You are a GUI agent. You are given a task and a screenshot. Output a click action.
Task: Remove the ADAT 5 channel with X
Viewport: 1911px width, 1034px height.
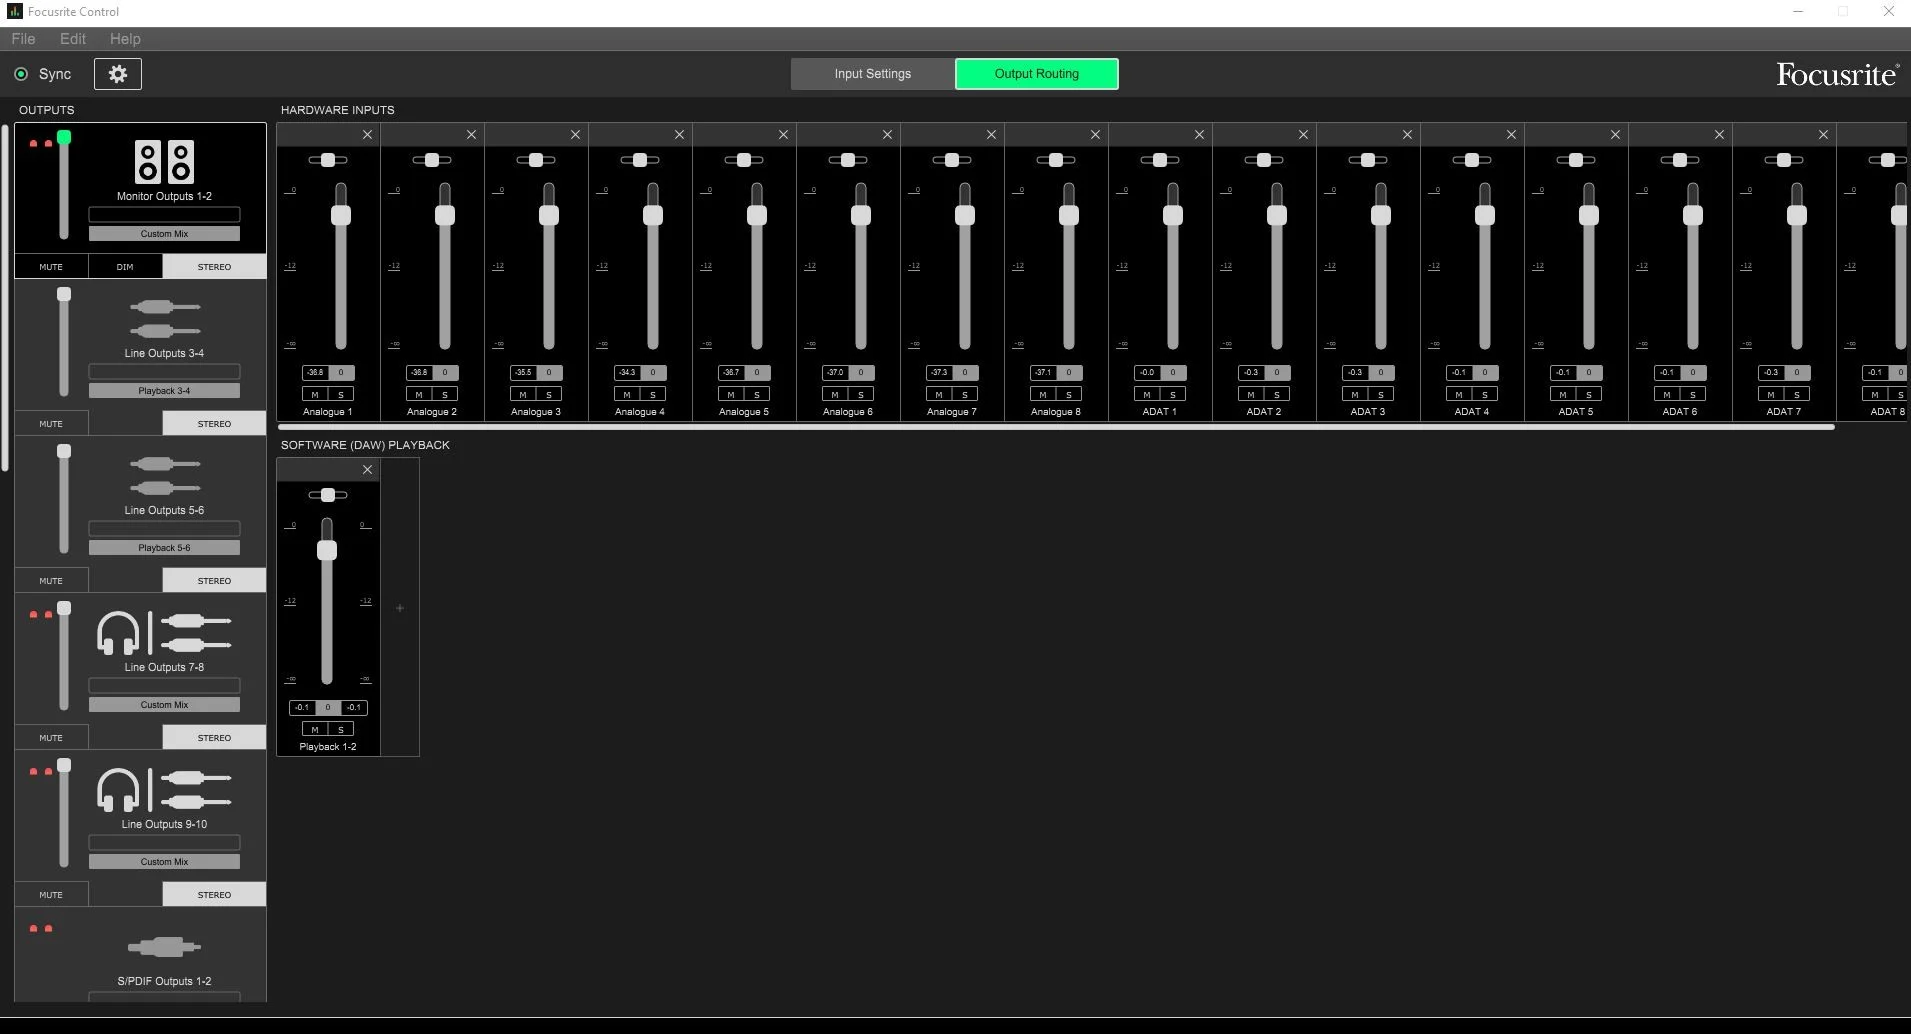pos(1615,135)
